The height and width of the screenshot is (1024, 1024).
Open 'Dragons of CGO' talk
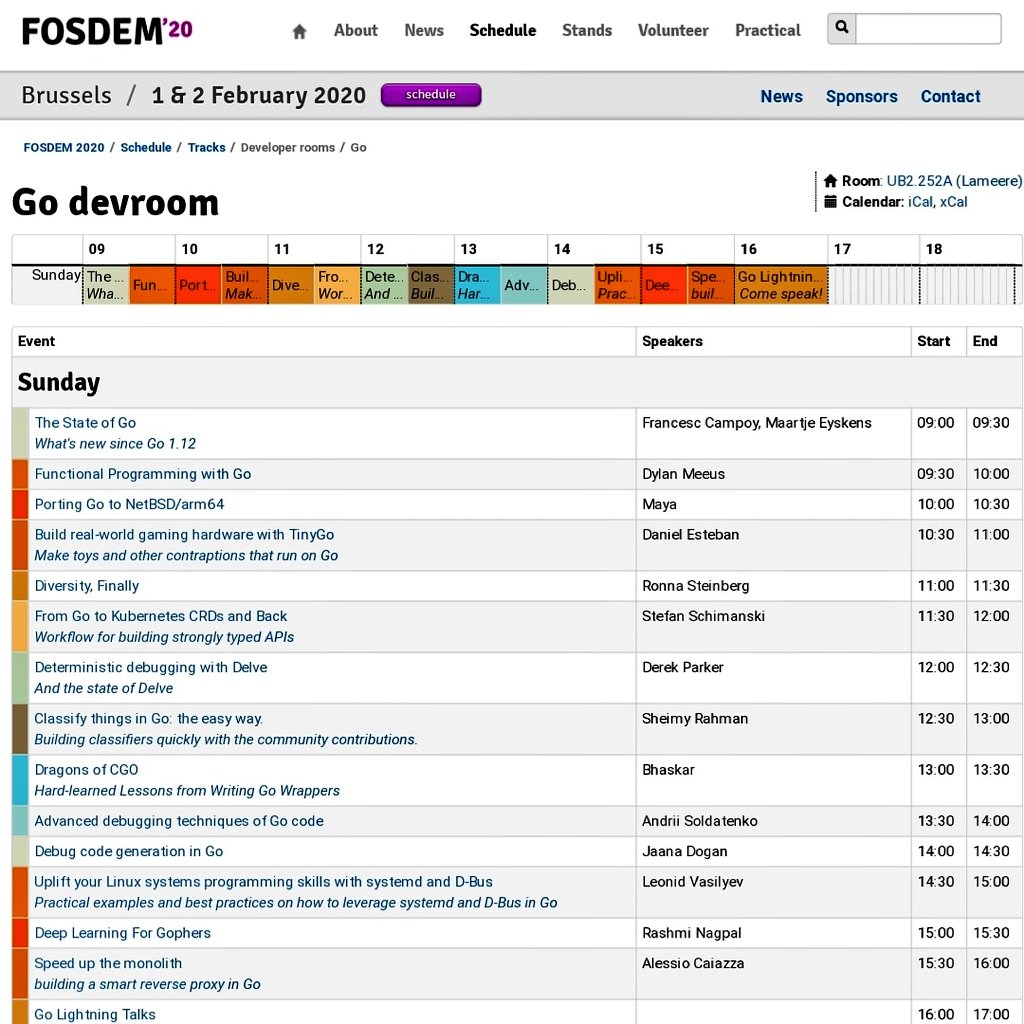[x=86, y=770]
